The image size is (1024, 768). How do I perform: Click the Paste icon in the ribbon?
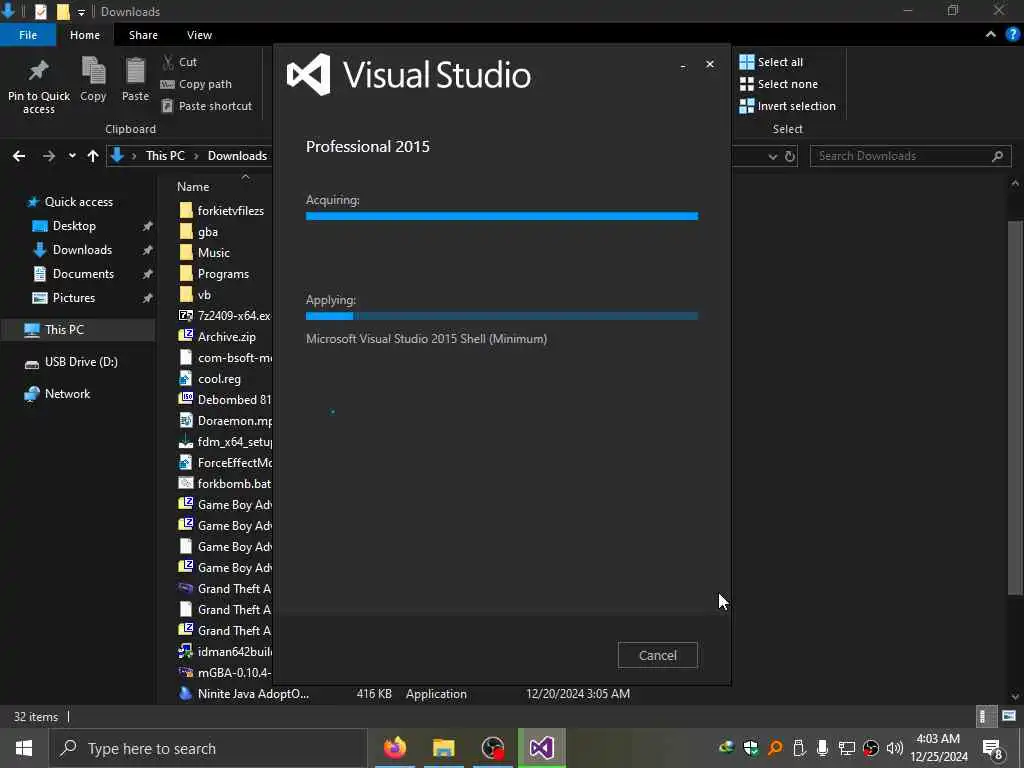coord(135,71)
